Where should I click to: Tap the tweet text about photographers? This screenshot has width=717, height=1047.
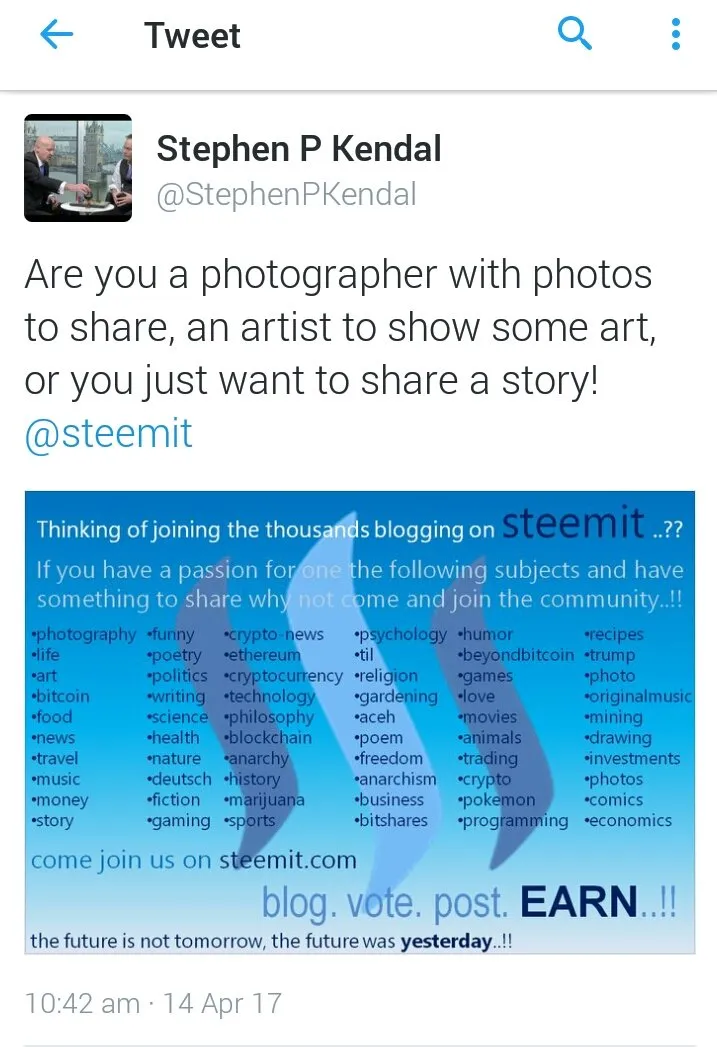pos(340,327)
